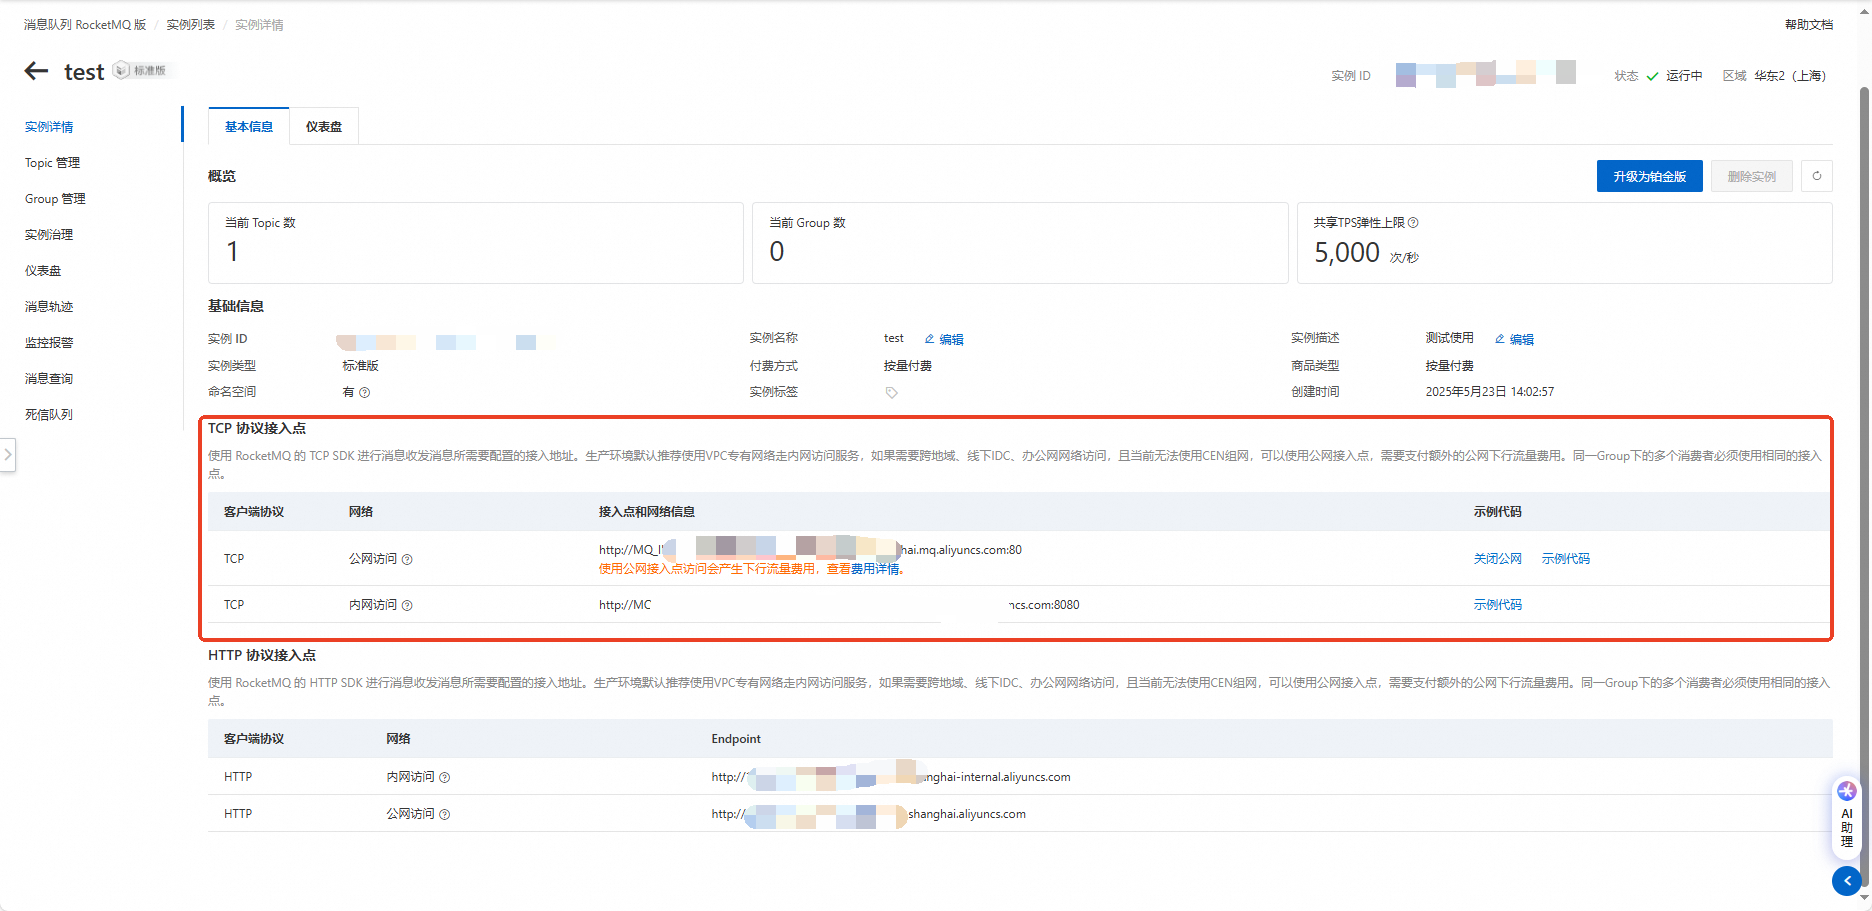Viewport: 1872px width, 911px height.
Task: Click the 5,000 次/秒 TPS value
Action: click(x=1366, y=253)
